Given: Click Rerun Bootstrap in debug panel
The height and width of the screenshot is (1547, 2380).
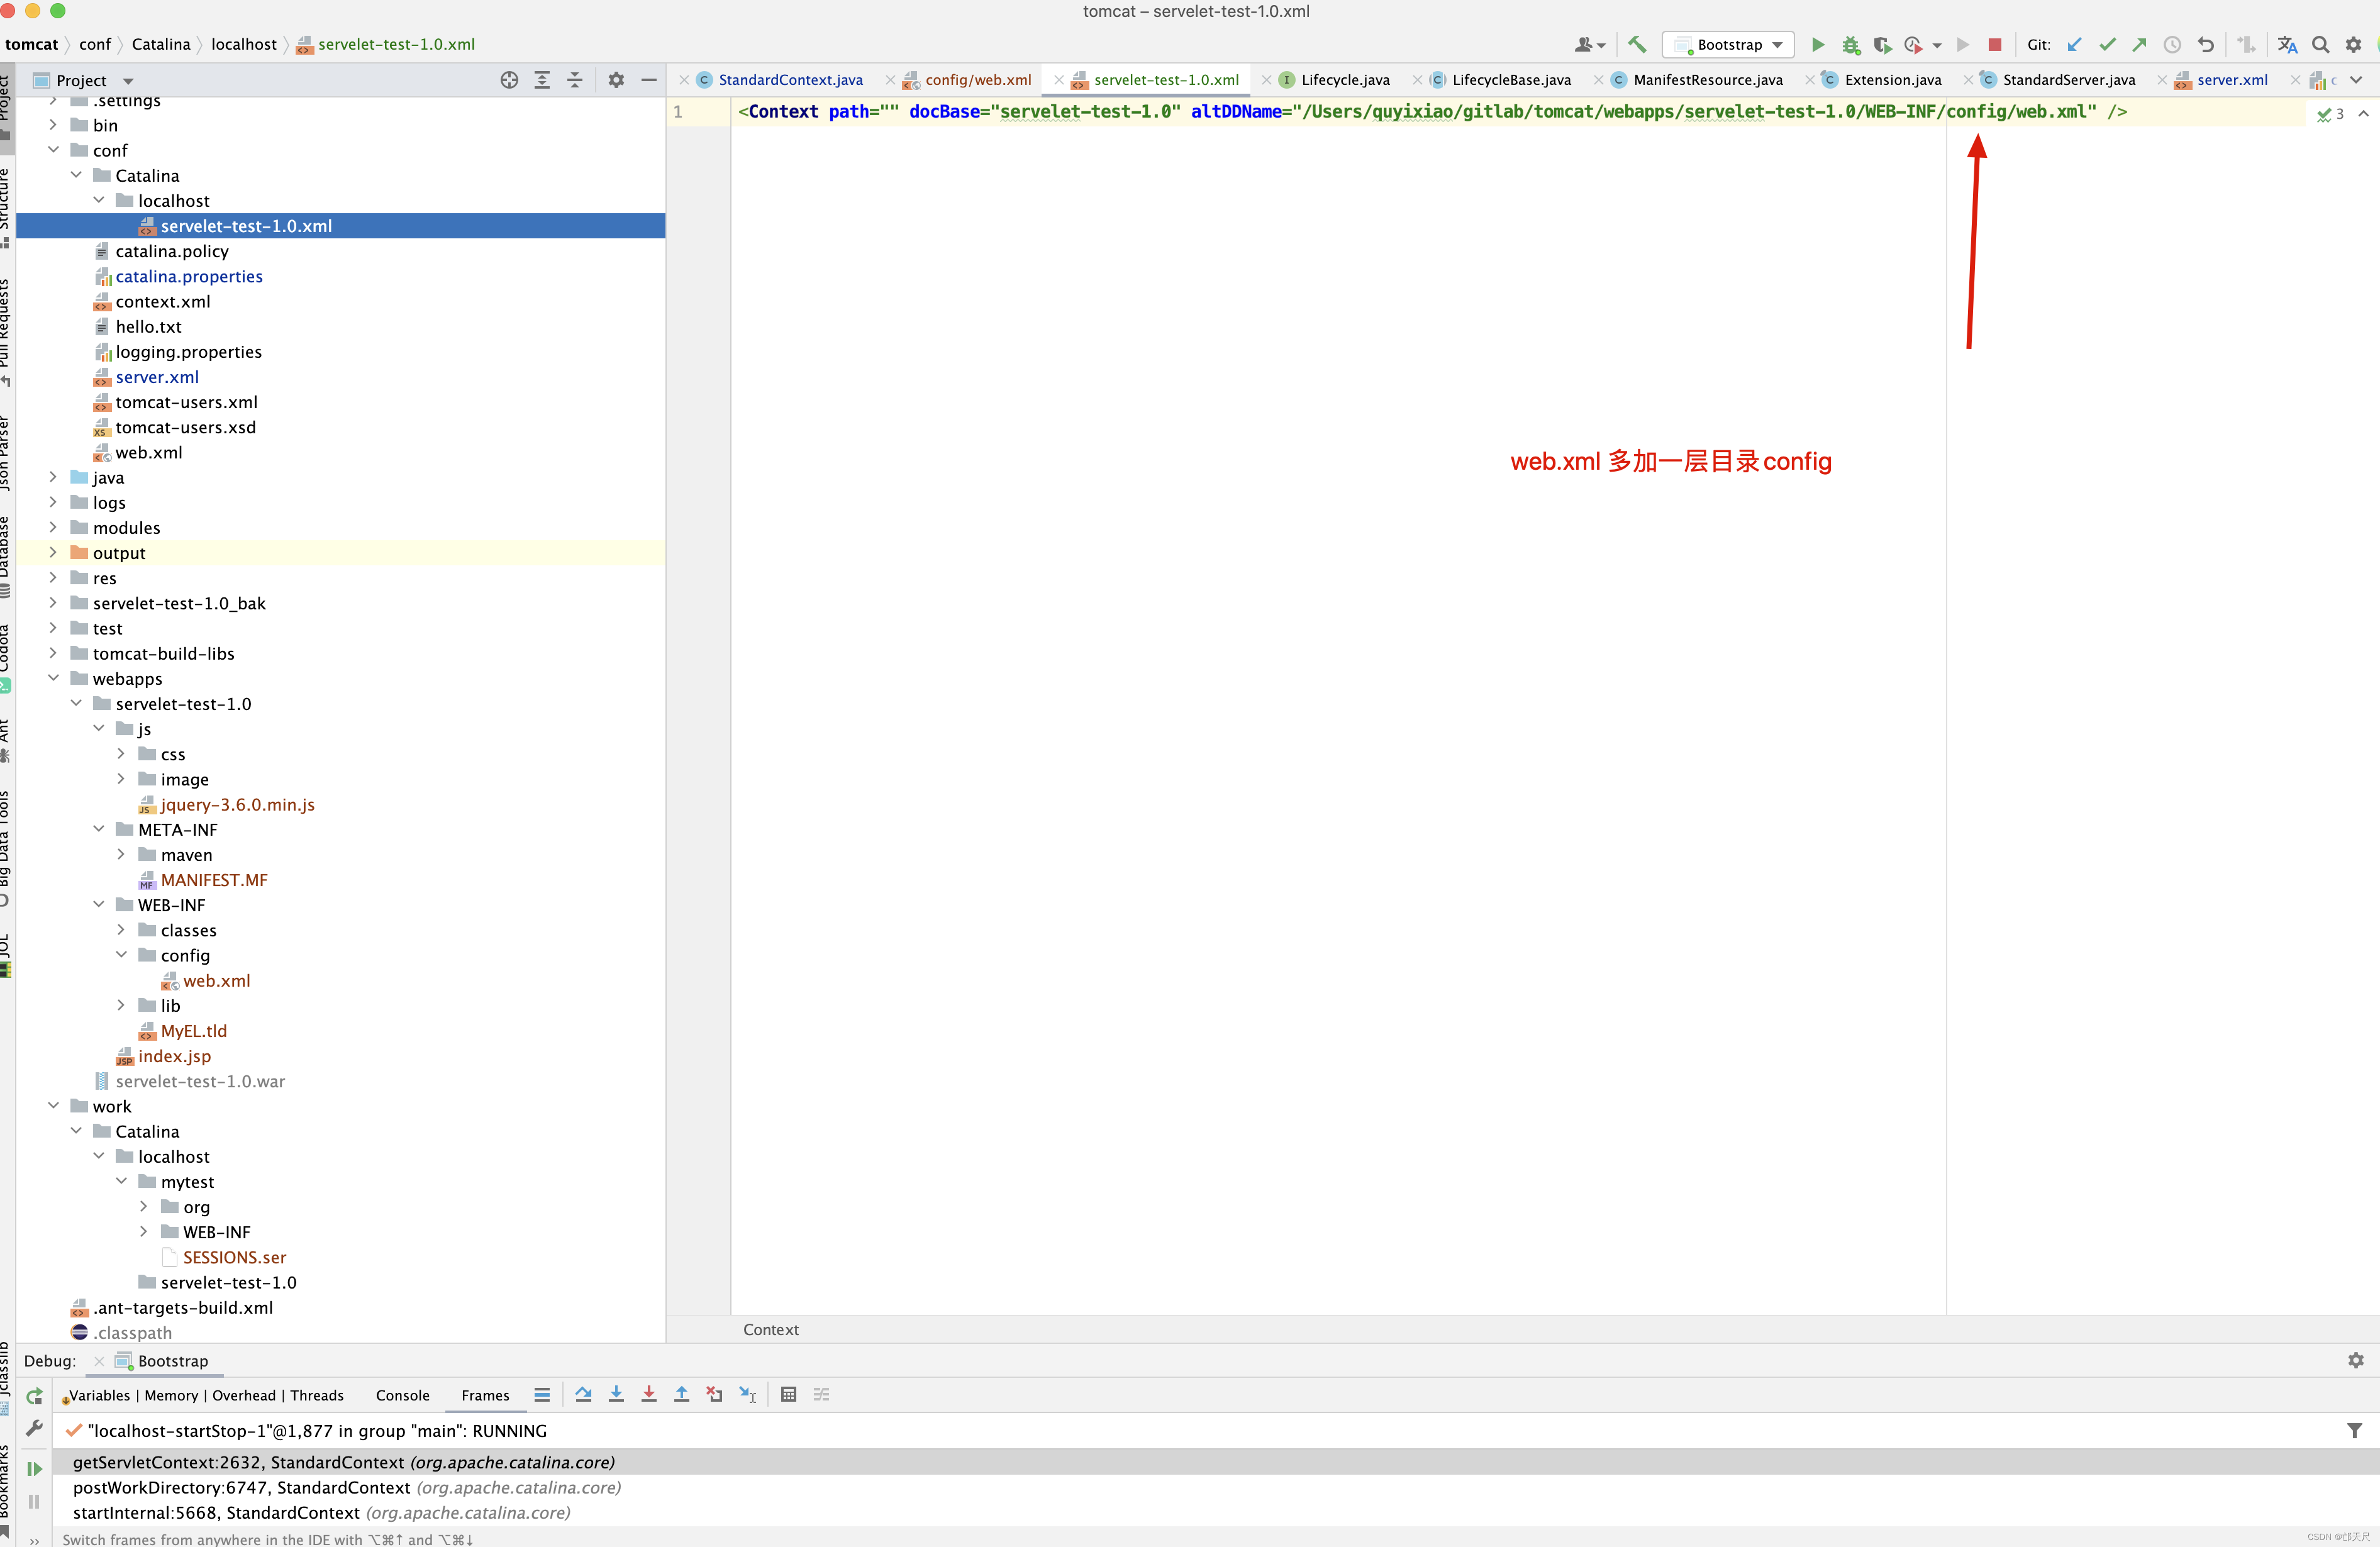Looking at the screenshot, I should tap(34, 1396).
